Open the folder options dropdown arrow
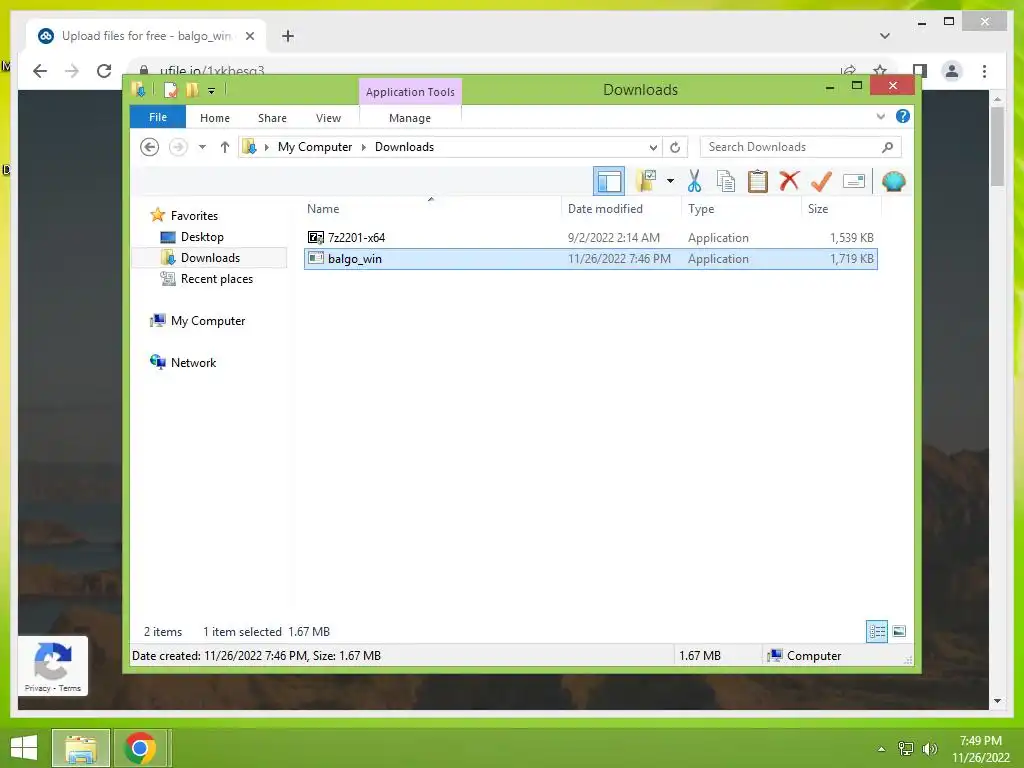 tap(670, 182)
